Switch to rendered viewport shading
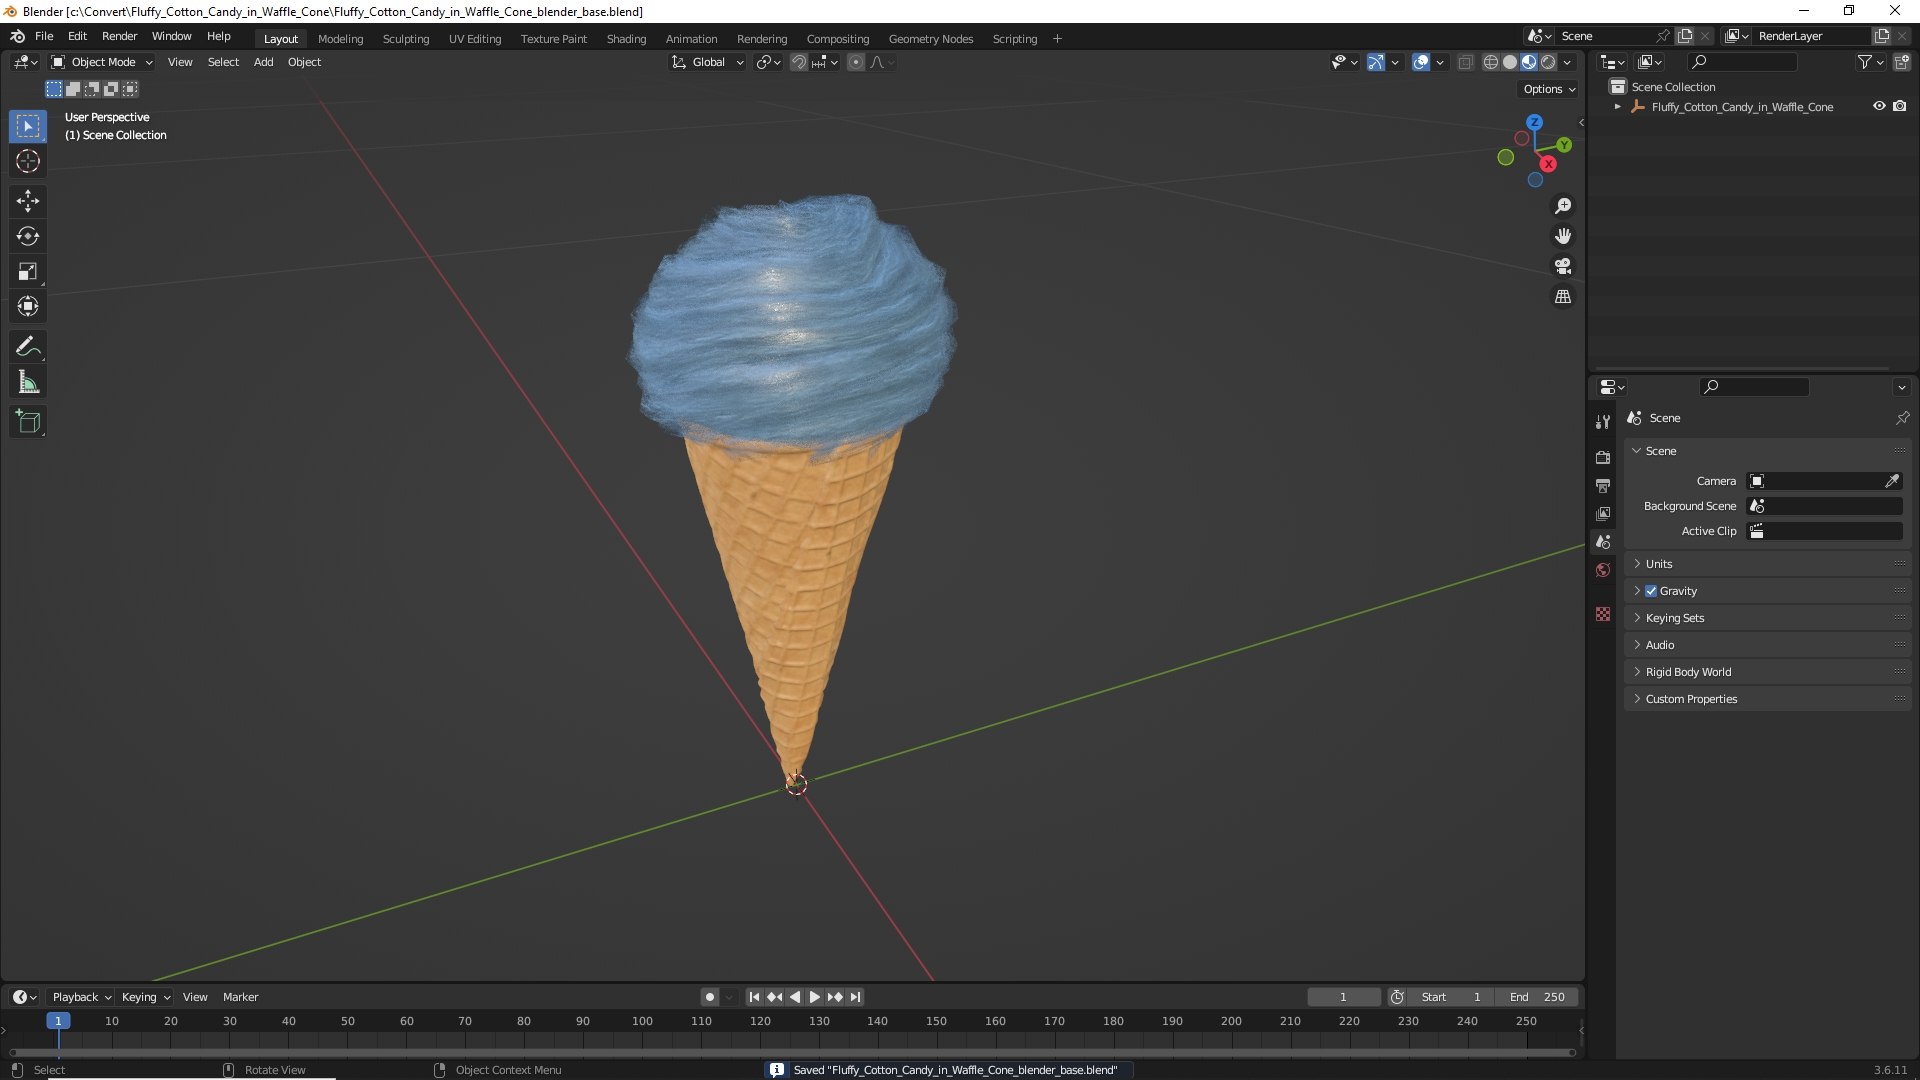Image resolution: width=1920 pixels, height=1080 pixels. 1548,62
